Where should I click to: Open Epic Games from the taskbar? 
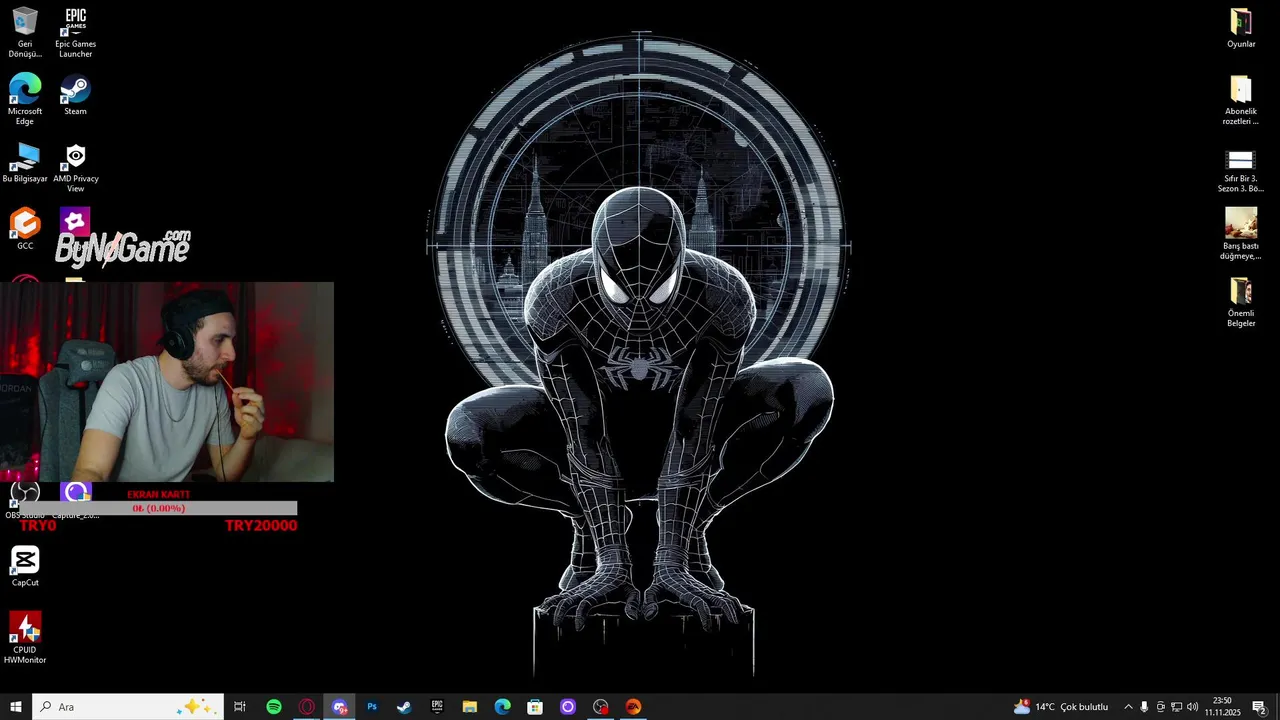click(437, 707)
